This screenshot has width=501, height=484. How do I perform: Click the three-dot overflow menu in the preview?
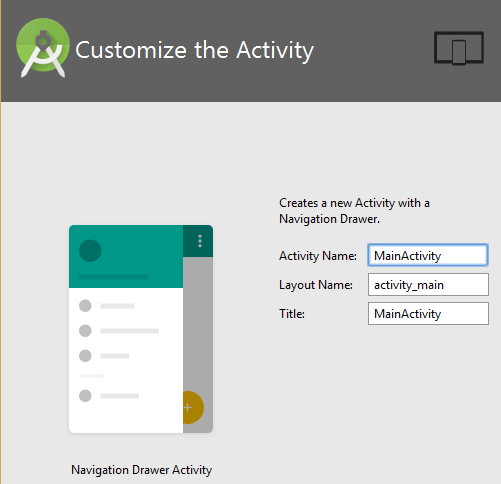click(200, 241)
